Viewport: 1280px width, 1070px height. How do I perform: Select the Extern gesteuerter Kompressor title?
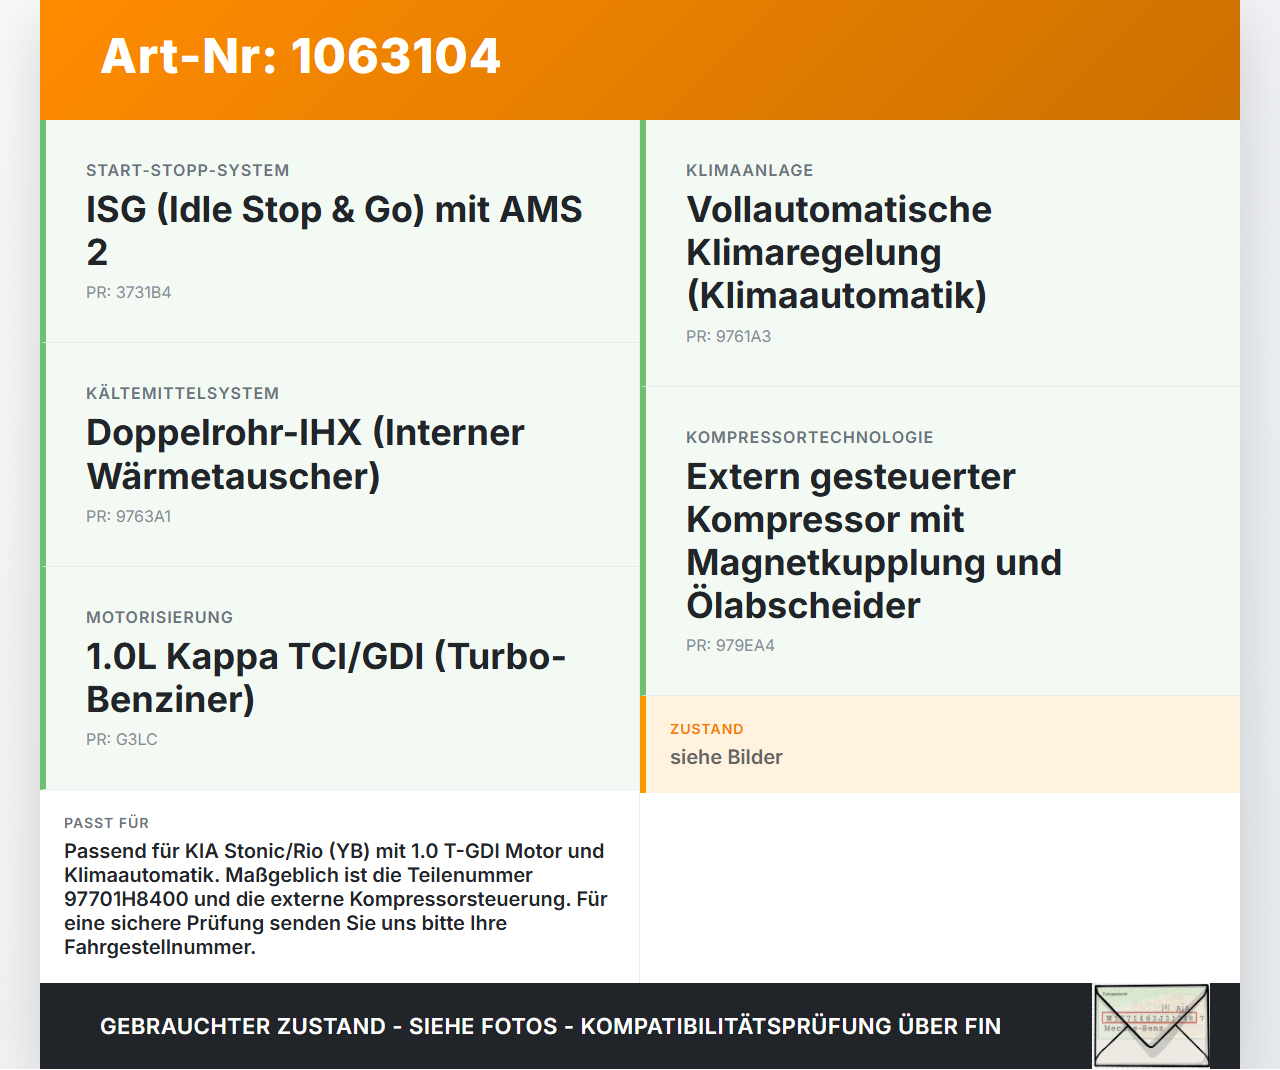(874, 540)
